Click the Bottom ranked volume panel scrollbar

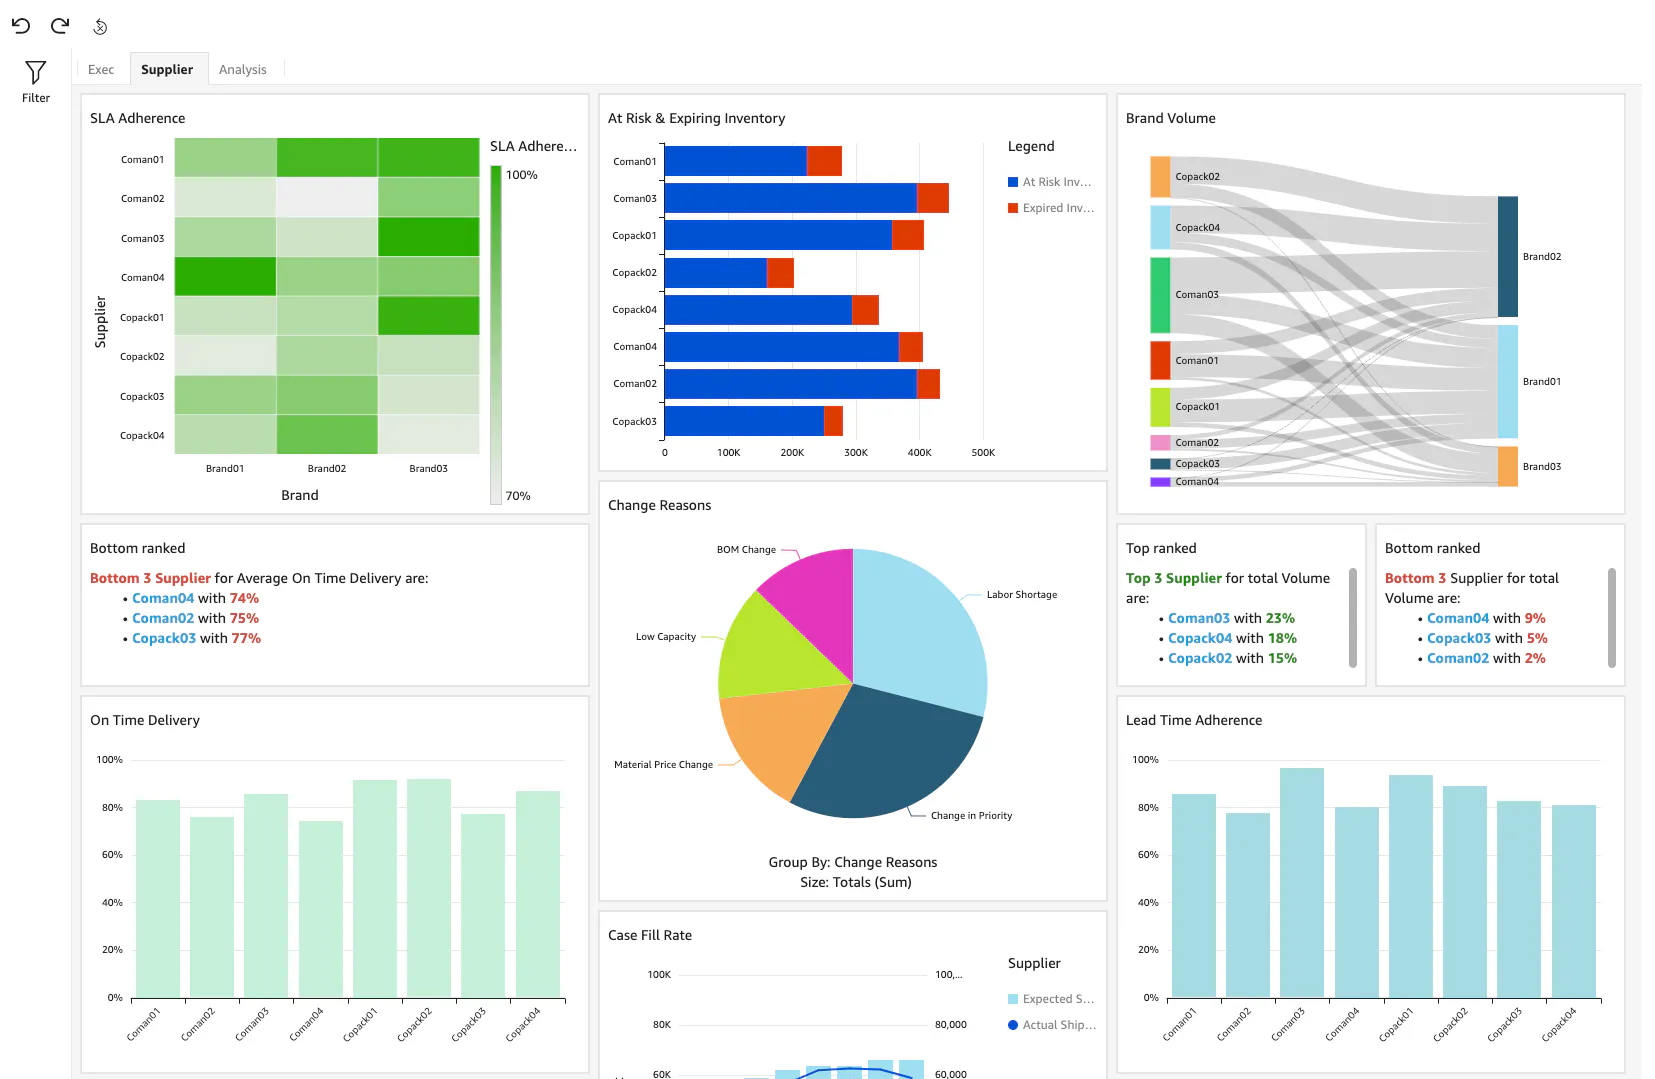(x=1612, y=617)
